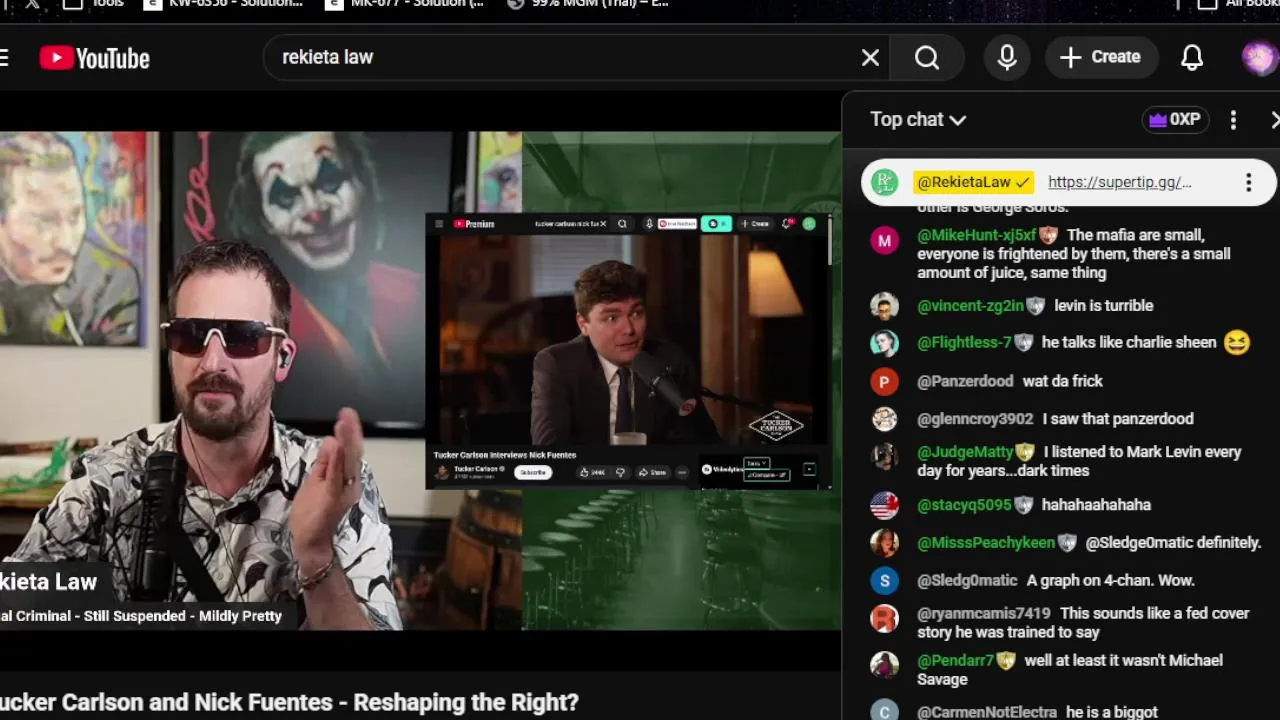Click the @stacyq5095 username
The width and height of the screenshot is (1280, 720).
[964, 505]
